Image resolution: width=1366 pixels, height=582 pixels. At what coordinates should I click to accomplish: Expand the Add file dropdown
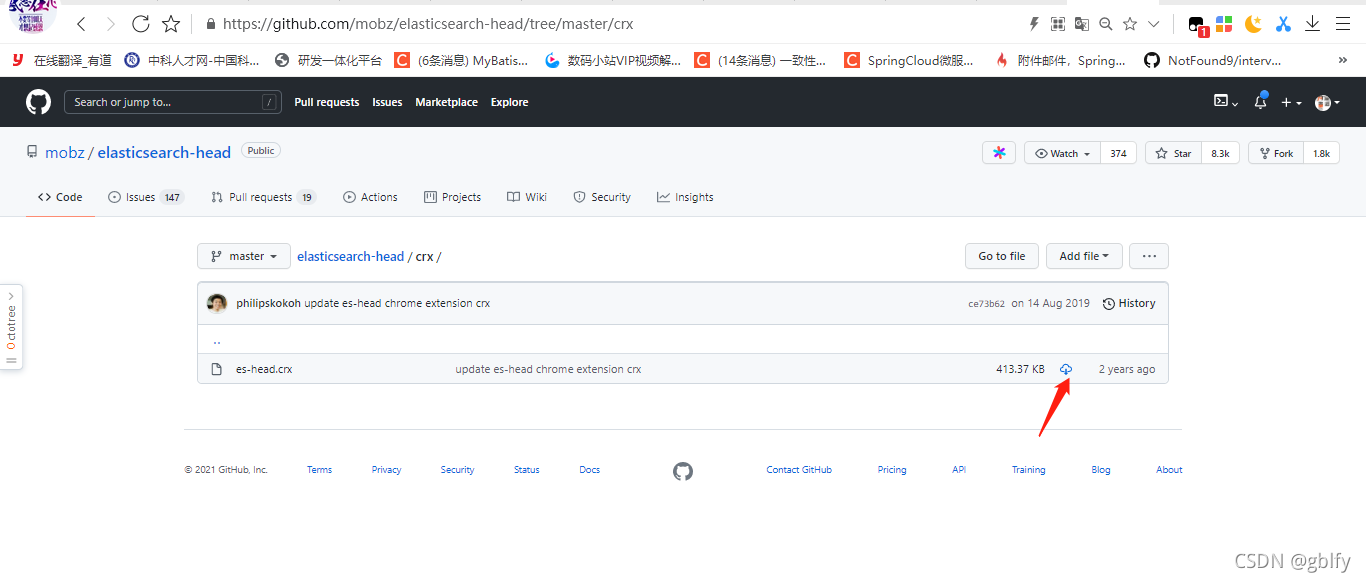point(1084,256)
